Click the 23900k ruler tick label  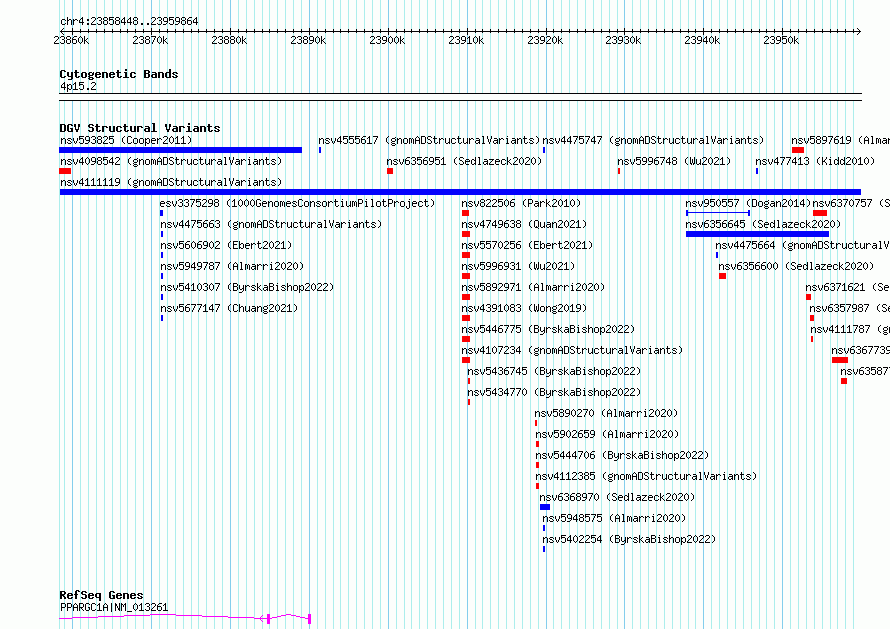(x=387, y=40)
